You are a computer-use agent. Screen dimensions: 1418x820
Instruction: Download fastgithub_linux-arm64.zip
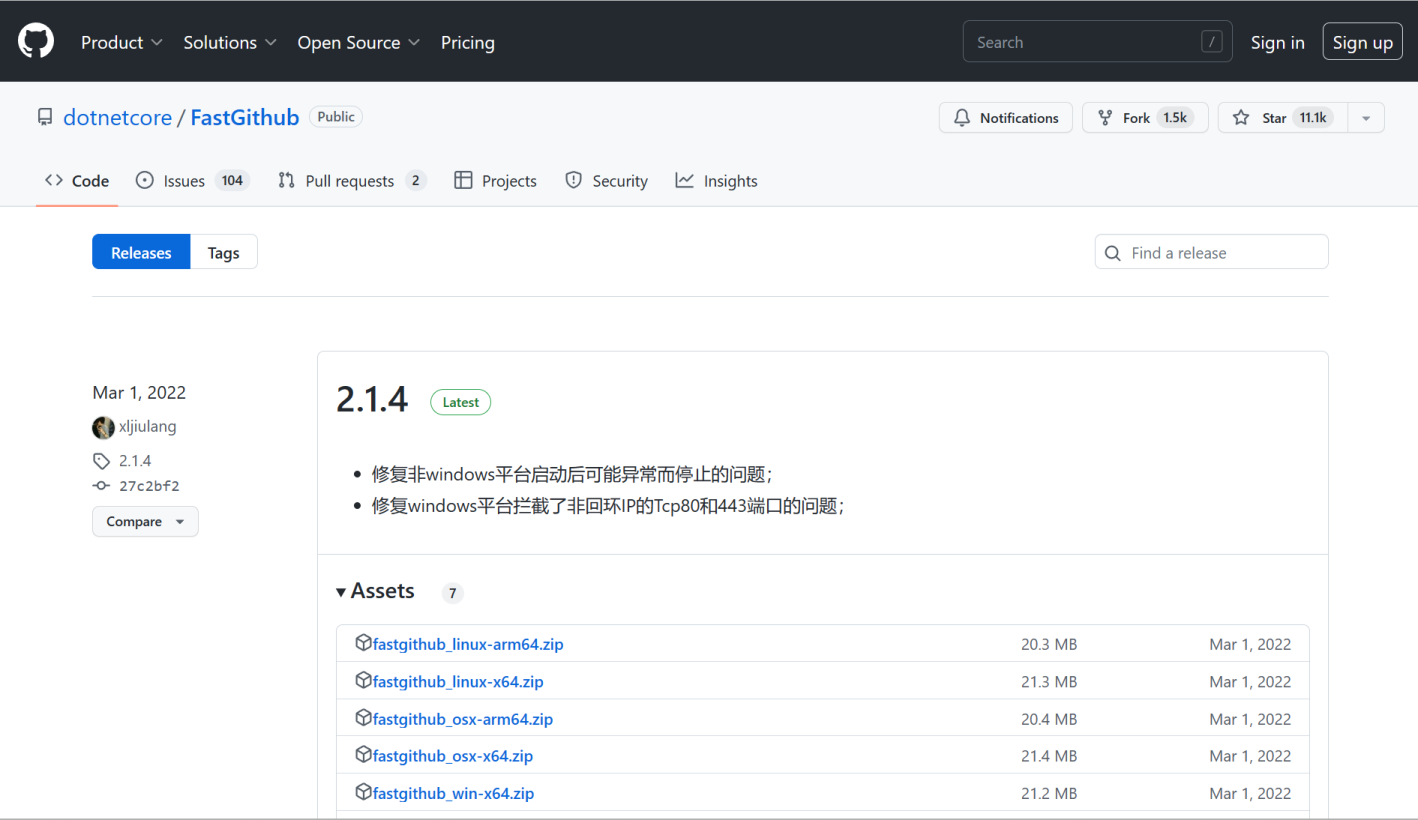[467, 644]
